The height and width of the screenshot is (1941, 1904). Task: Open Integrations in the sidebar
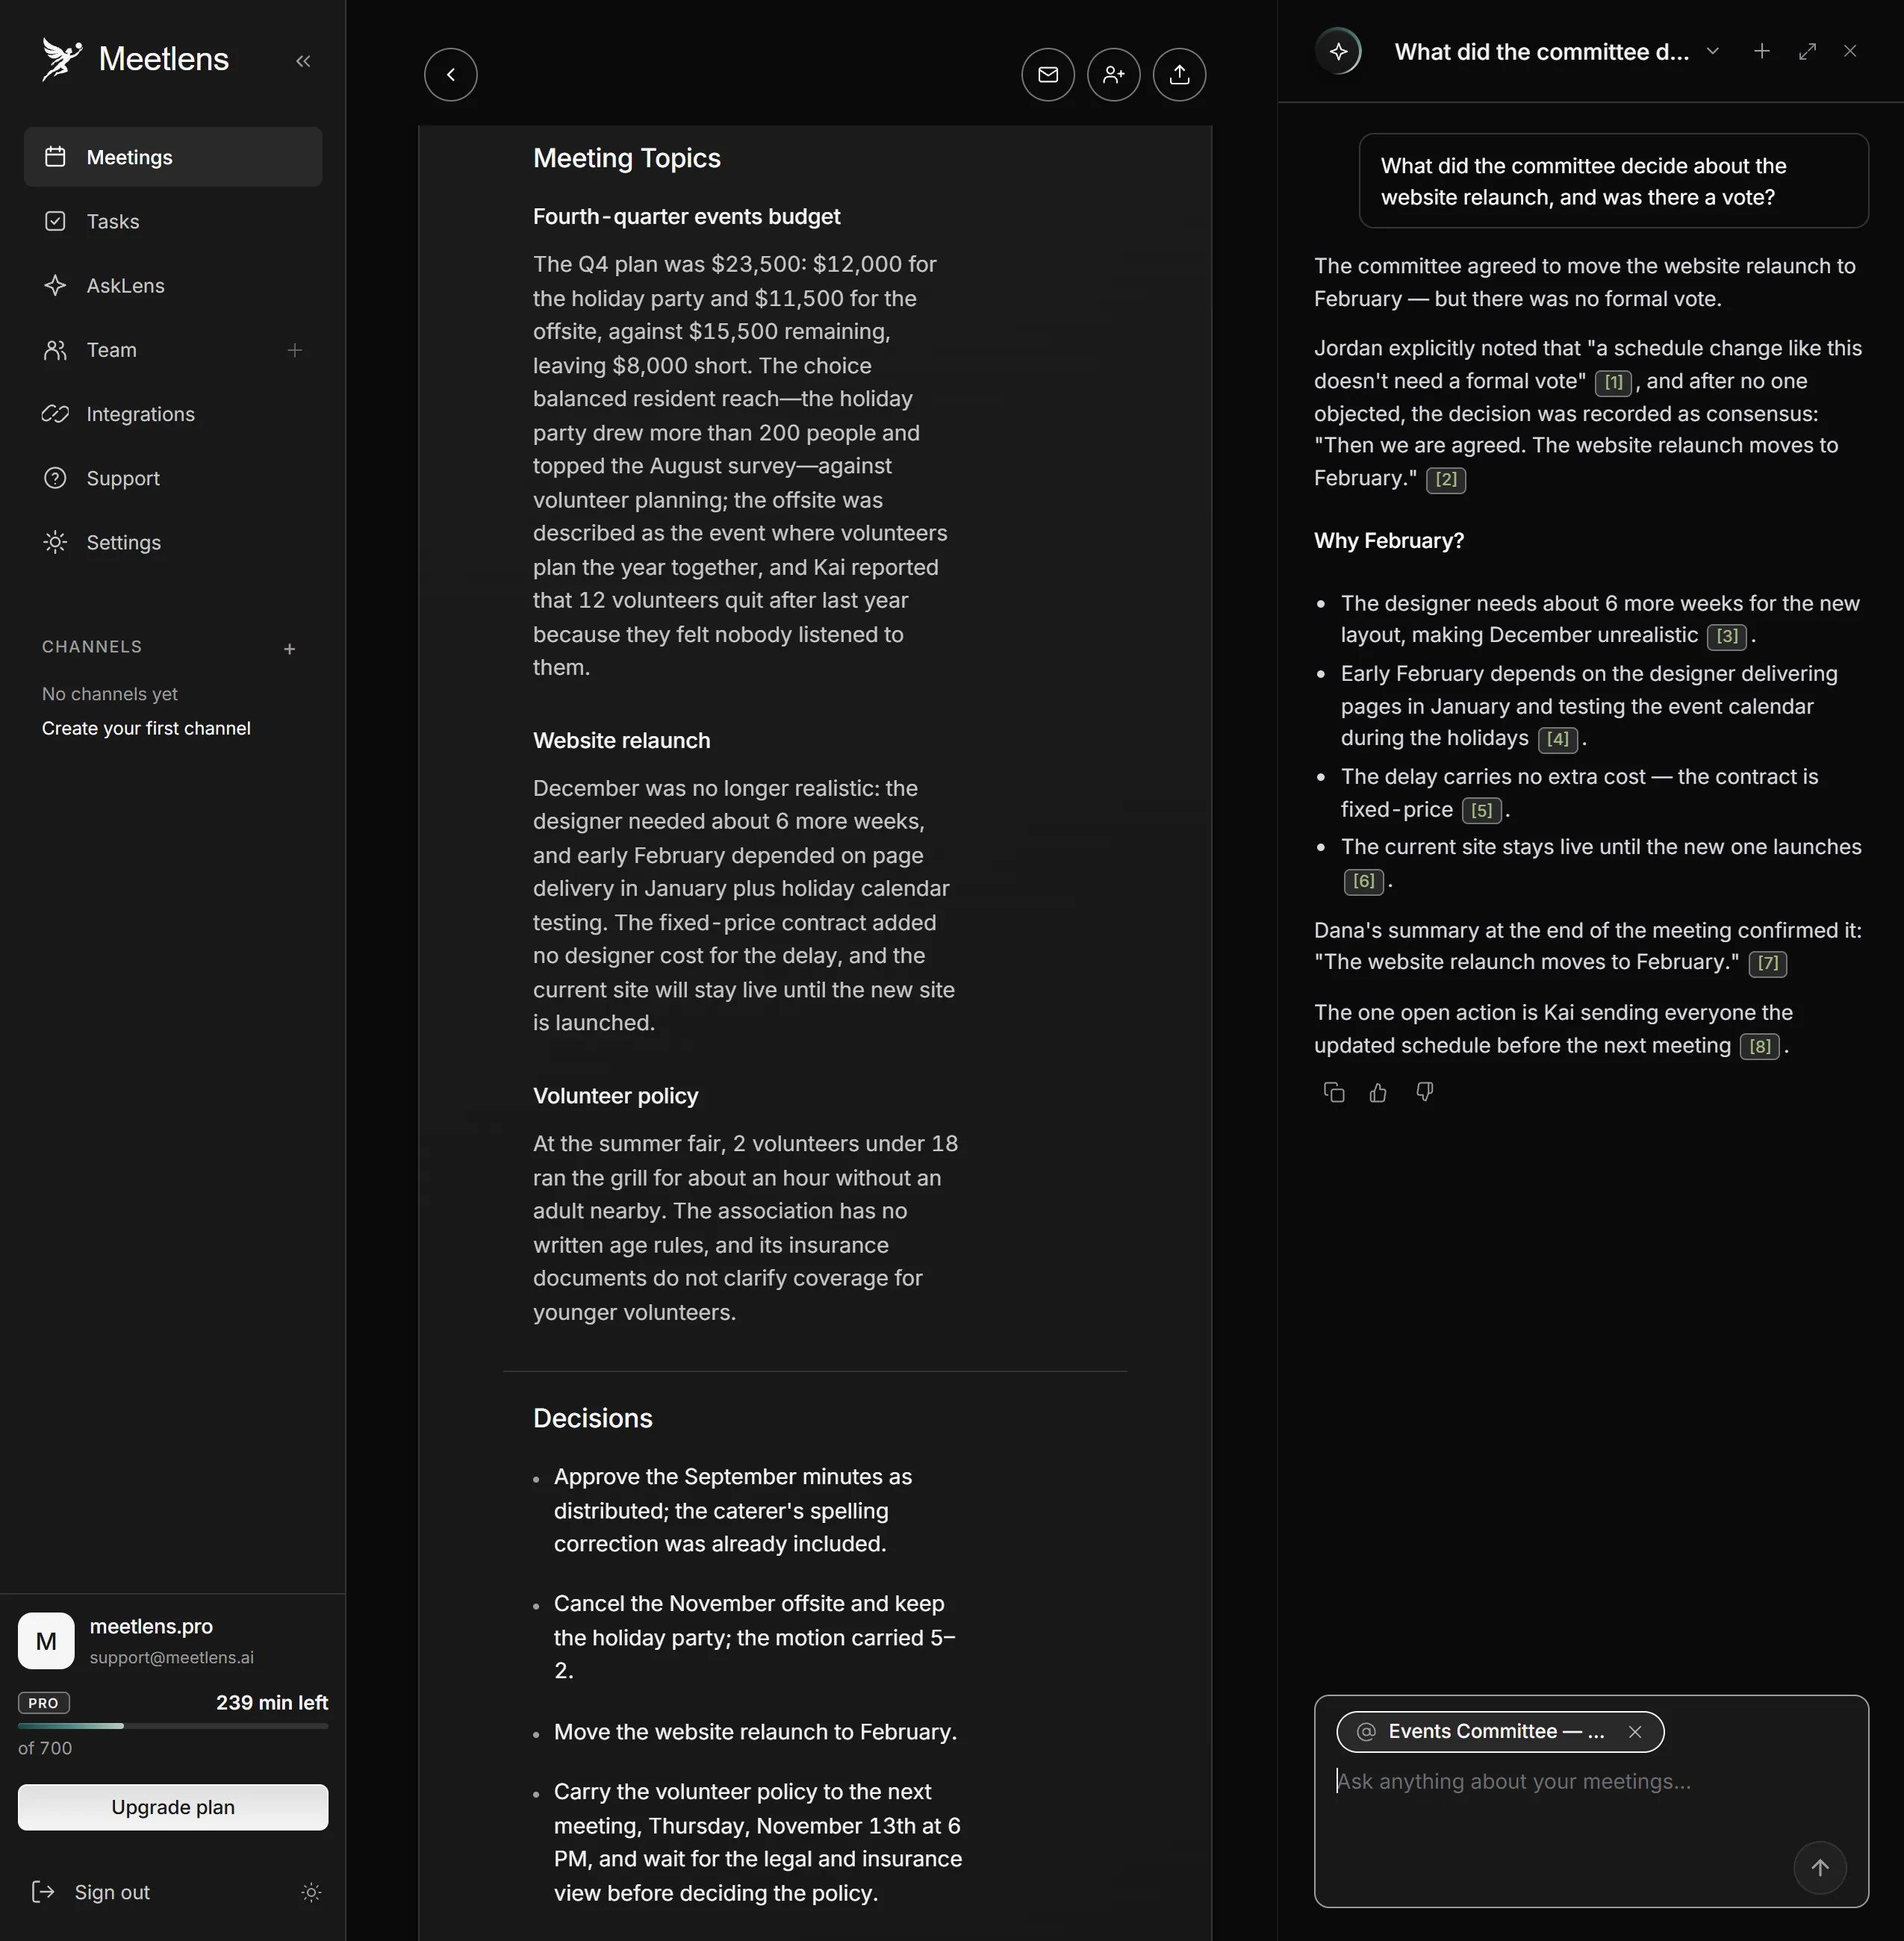point(173,414)
